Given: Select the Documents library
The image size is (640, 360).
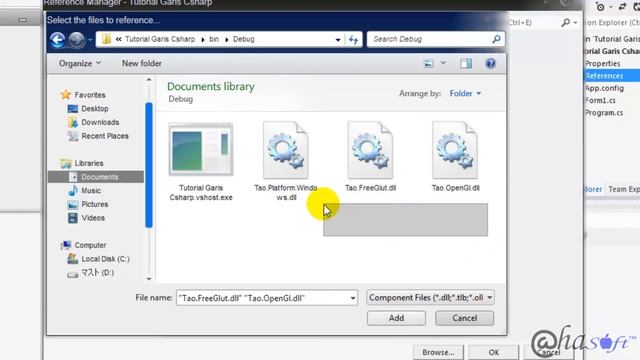Looking at the screenshot, I should click(x=96, y=177).
